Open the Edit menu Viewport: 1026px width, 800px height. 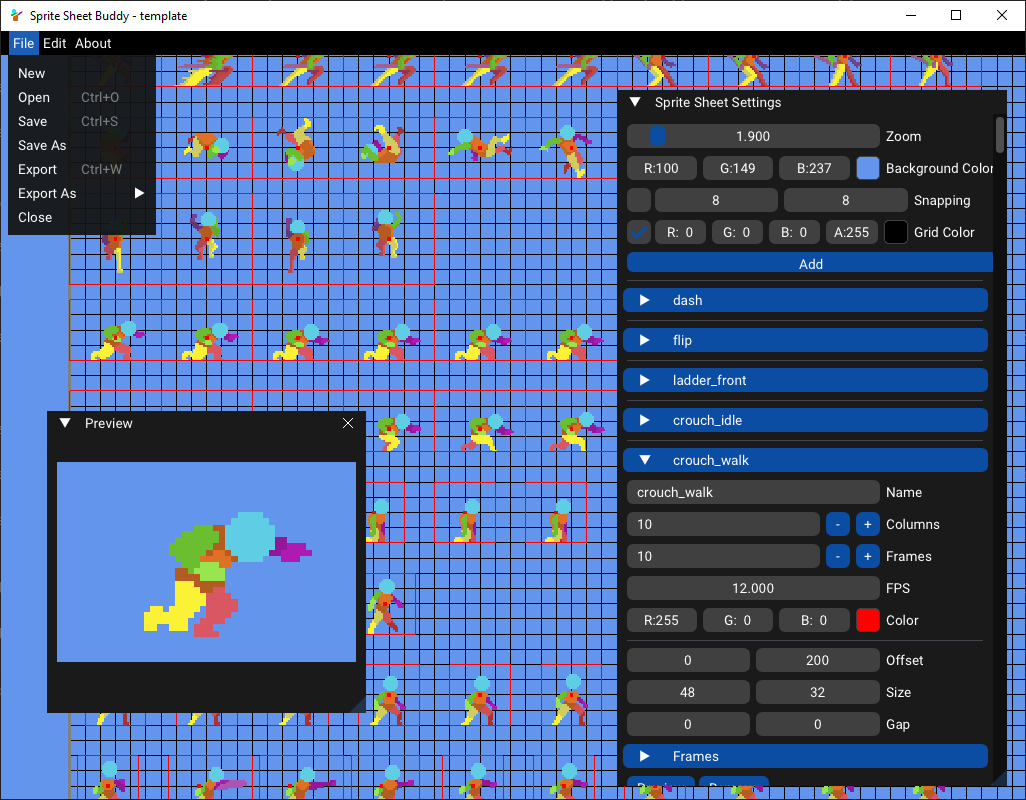click(x=54, y=43)
